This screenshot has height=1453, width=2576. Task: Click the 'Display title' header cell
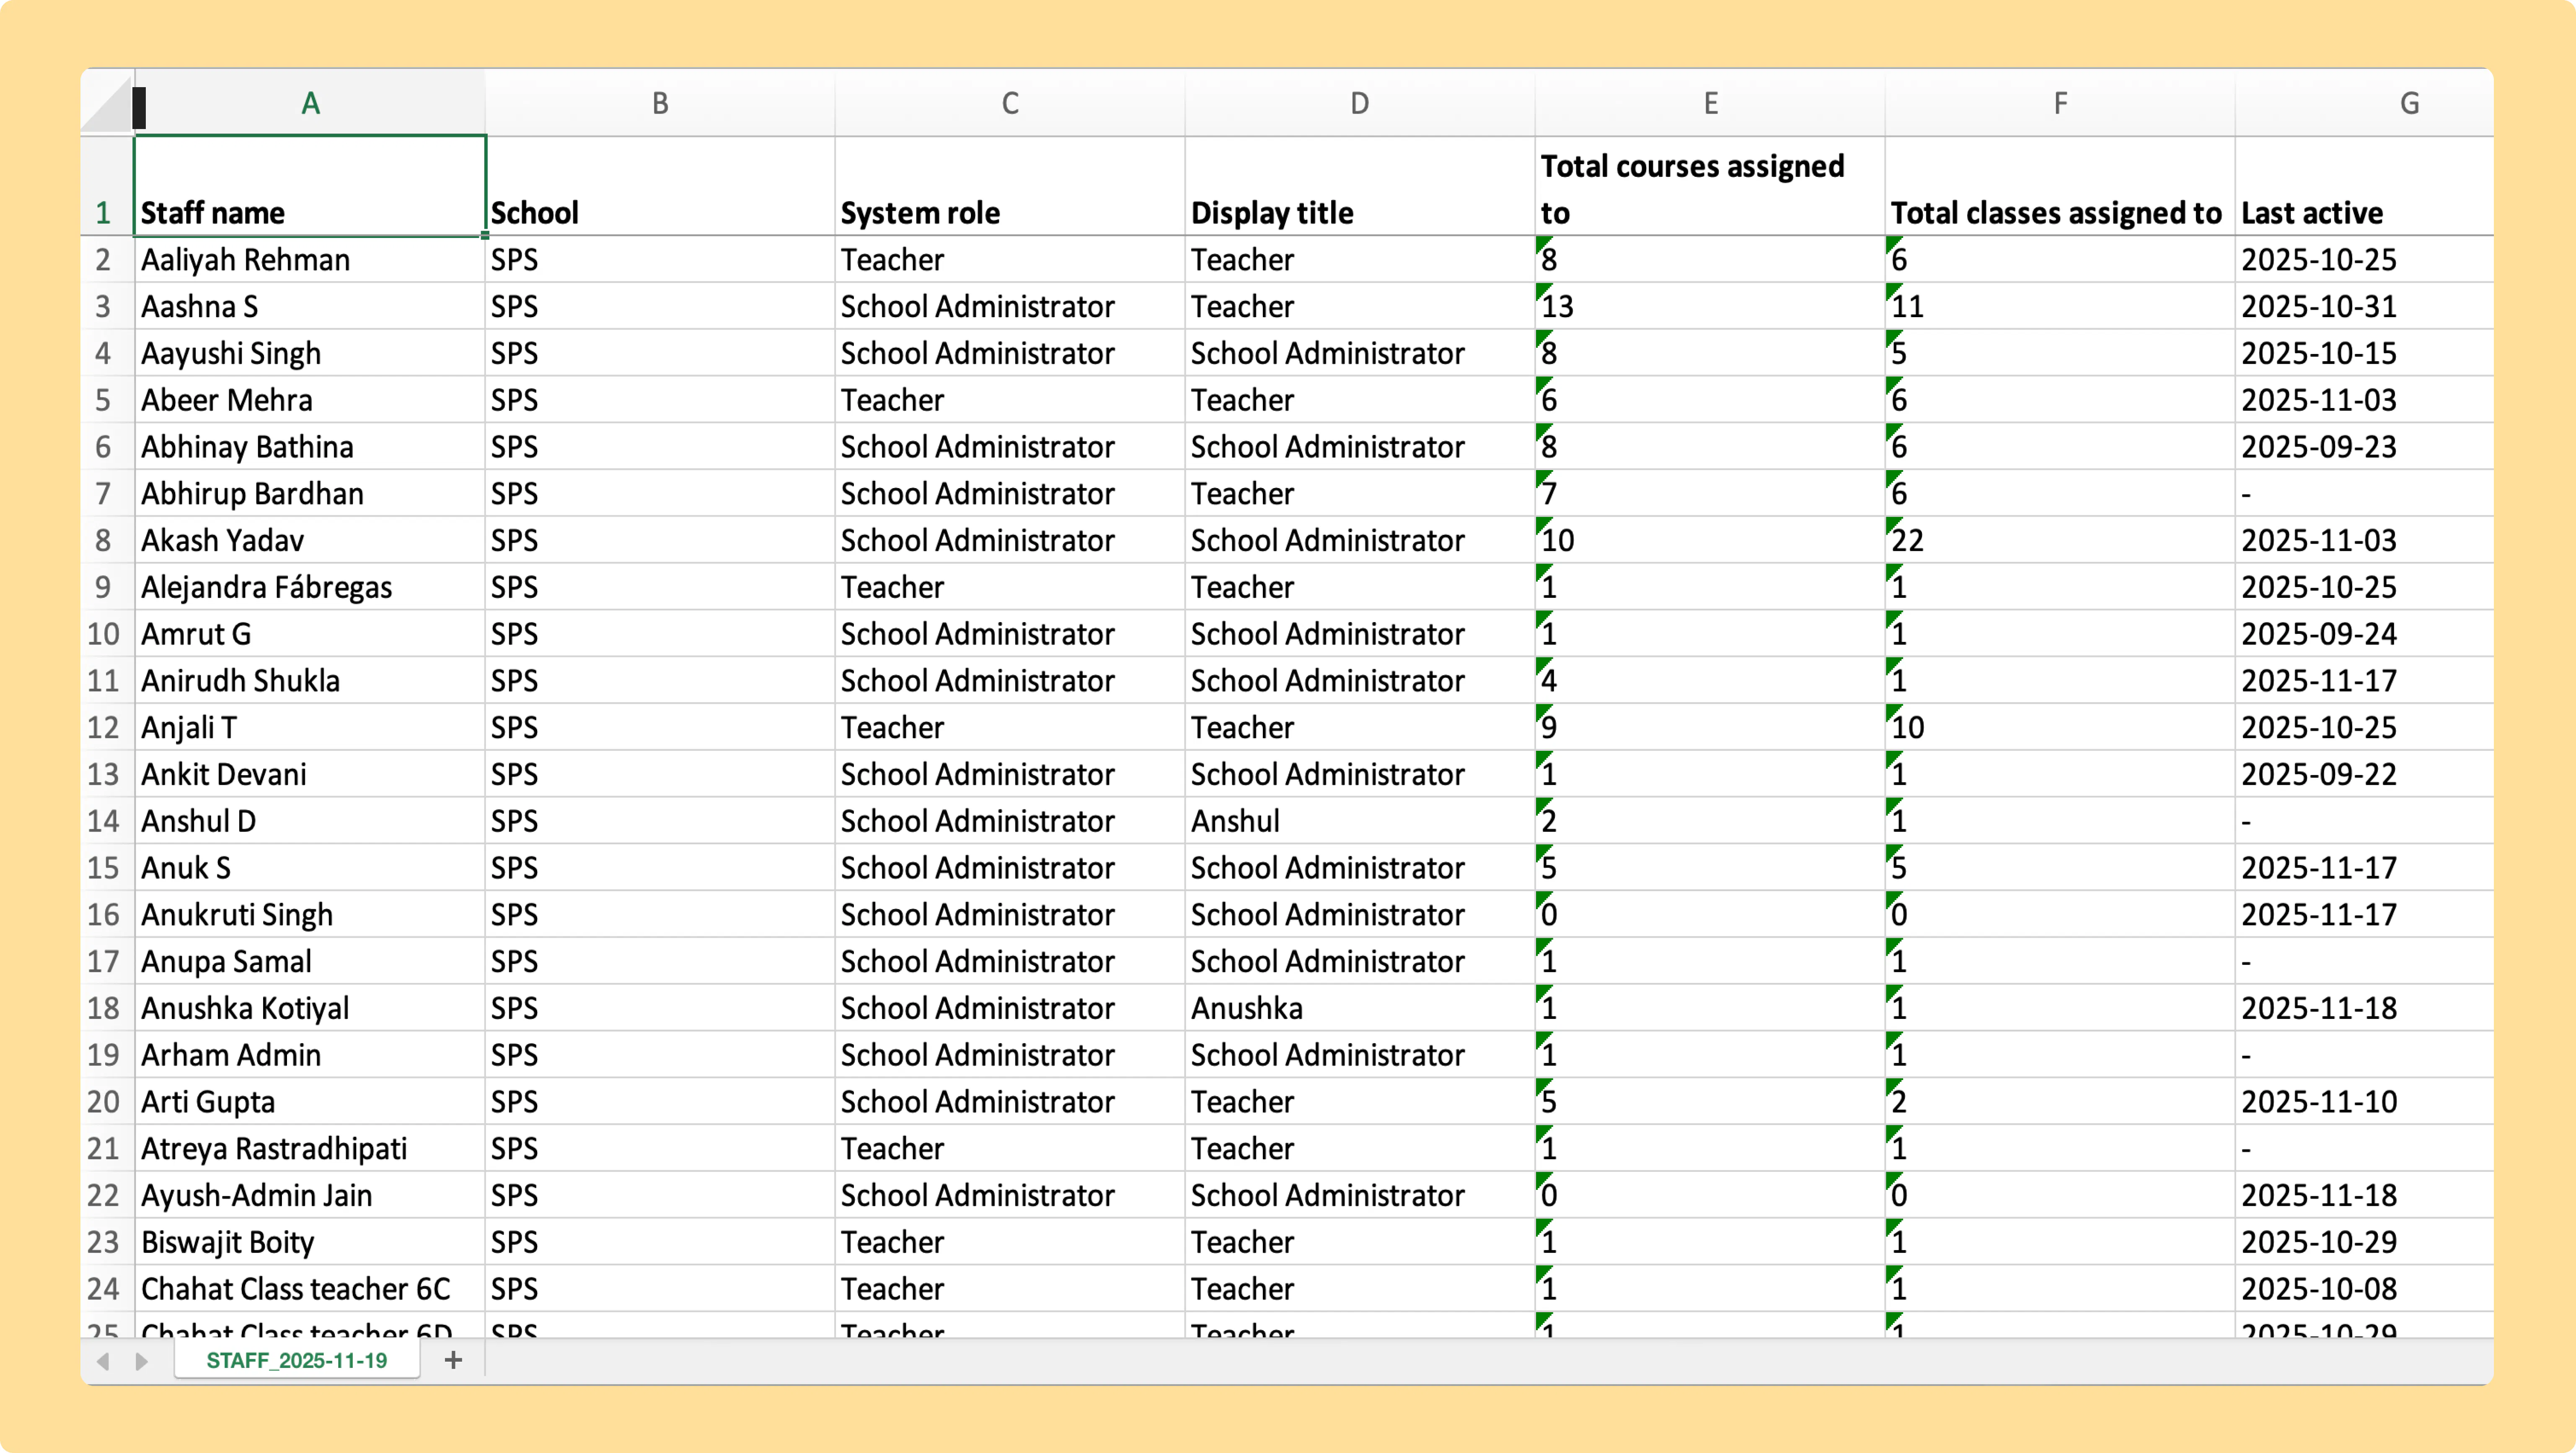1360,187
